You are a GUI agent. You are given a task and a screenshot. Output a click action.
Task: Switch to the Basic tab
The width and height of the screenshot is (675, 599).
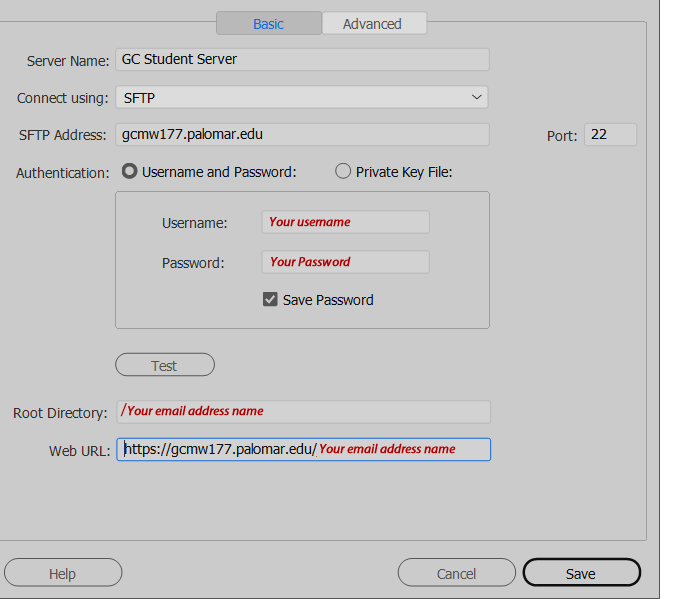tap(269, 23)
